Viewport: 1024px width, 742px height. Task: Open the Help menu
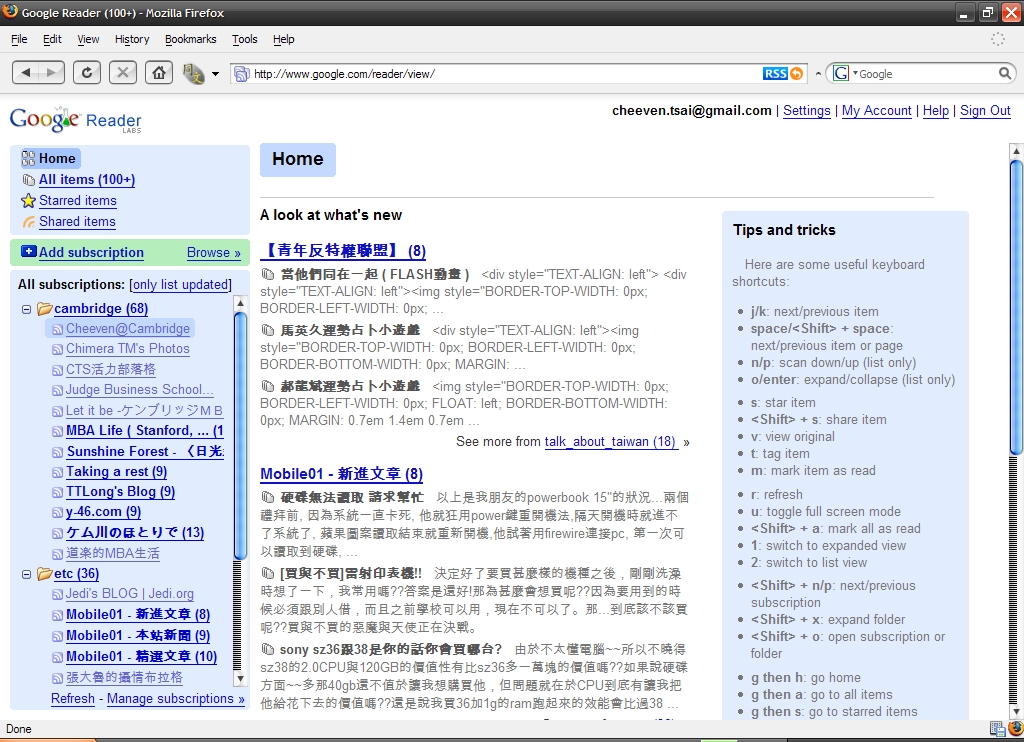[x=283, y=39]
